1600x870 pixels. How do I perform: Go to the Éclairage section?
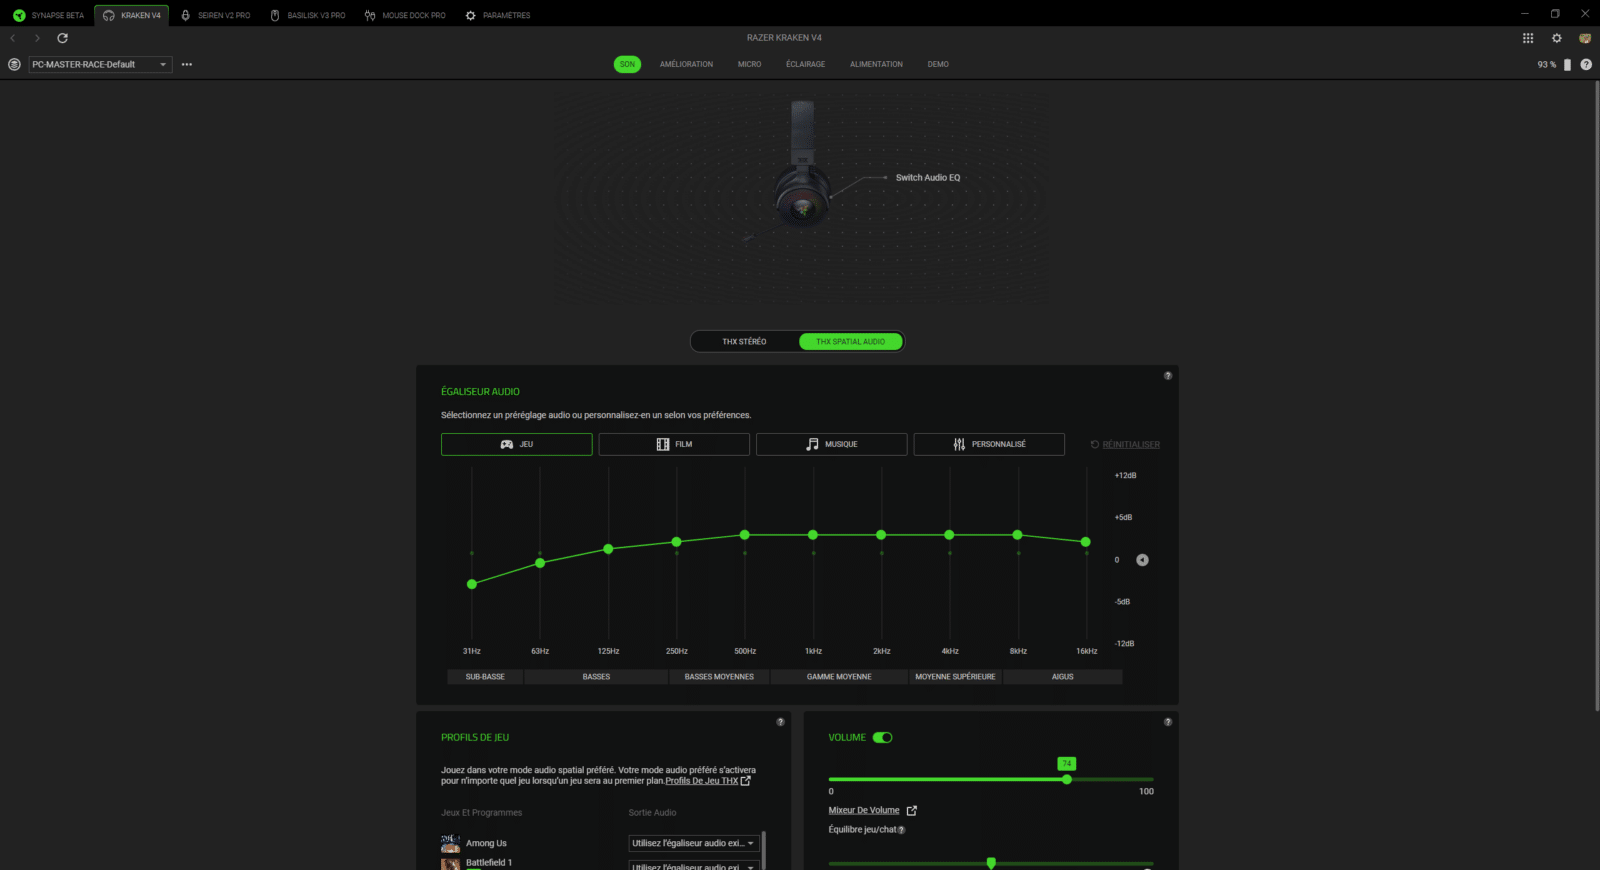click(x=805, y=64)
